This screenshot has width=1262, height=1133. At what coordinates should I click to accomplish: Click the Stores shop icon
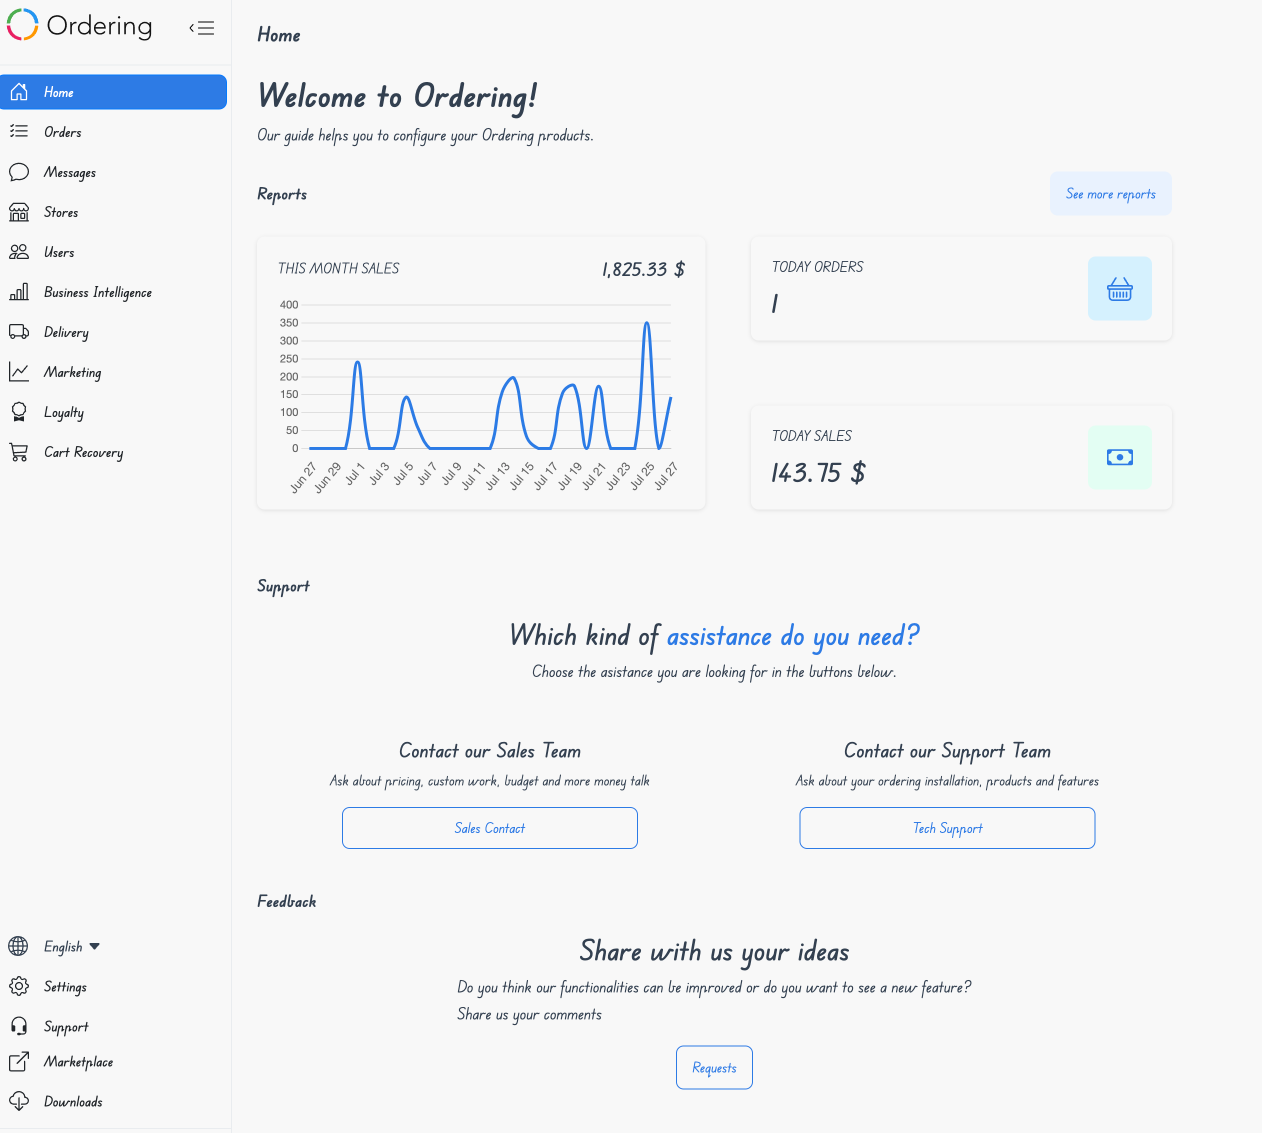[19, 212]
